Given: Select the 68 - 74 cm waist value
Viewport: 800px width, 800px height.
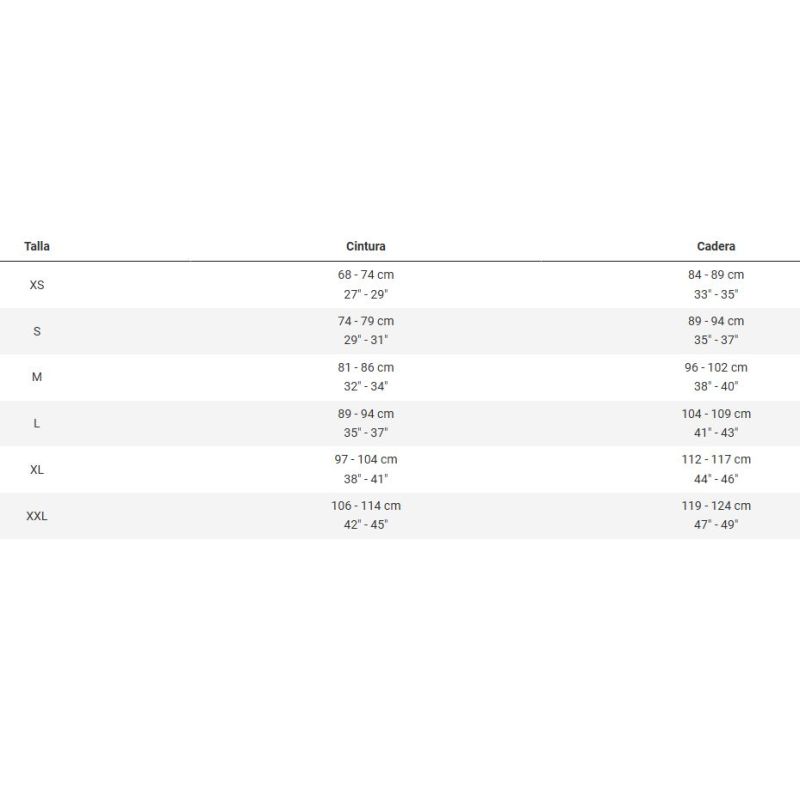Looking at the screenshot, I should click(x=366, y=275).
